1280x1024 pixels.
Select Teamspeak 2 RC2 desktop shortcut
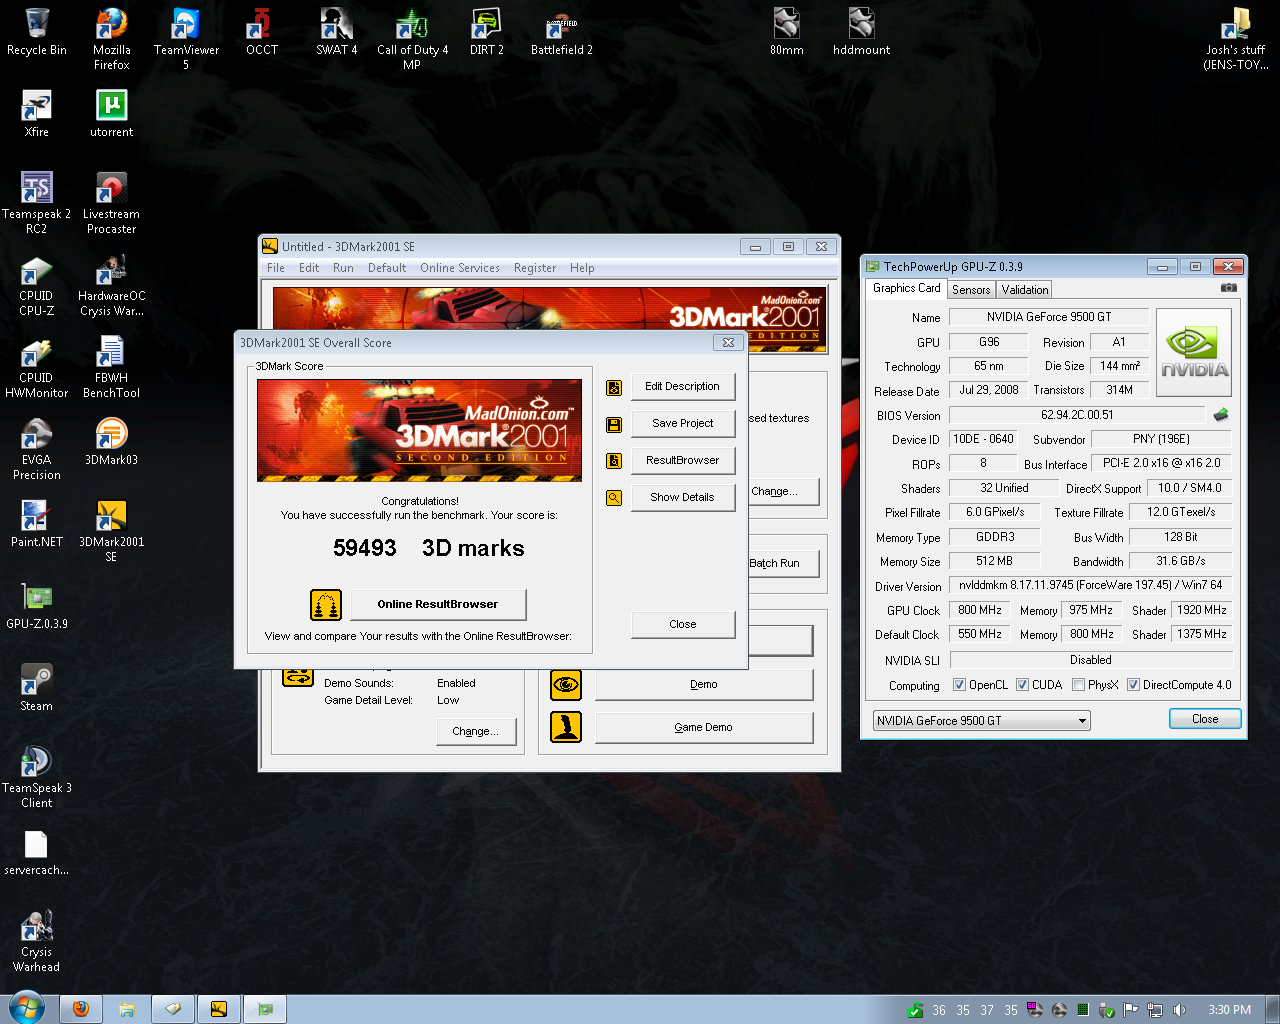(x=37, y=203)
